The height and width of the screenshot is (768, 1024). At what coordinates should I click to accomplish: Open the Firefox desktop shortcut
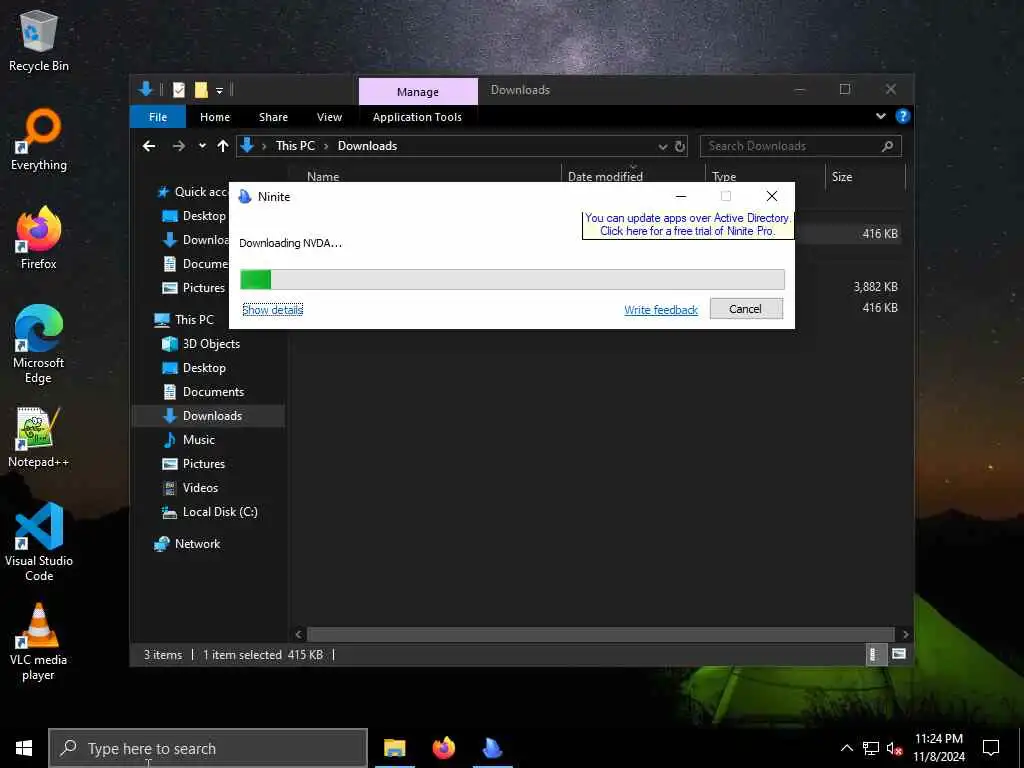[x=39, y=238]
